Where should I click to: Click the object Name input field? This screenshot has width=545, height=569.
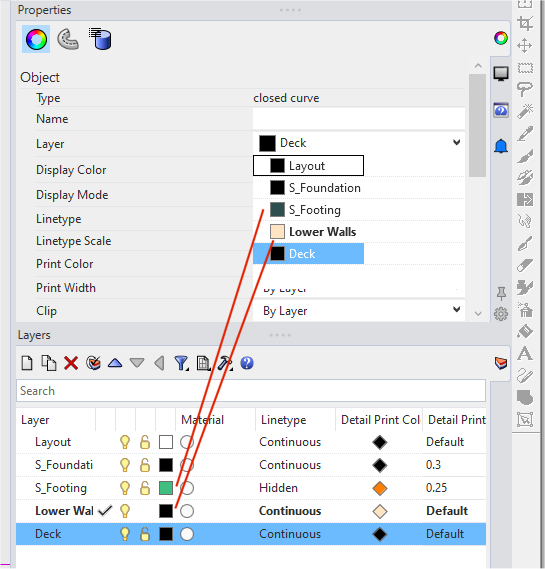[x=359, y=119]
